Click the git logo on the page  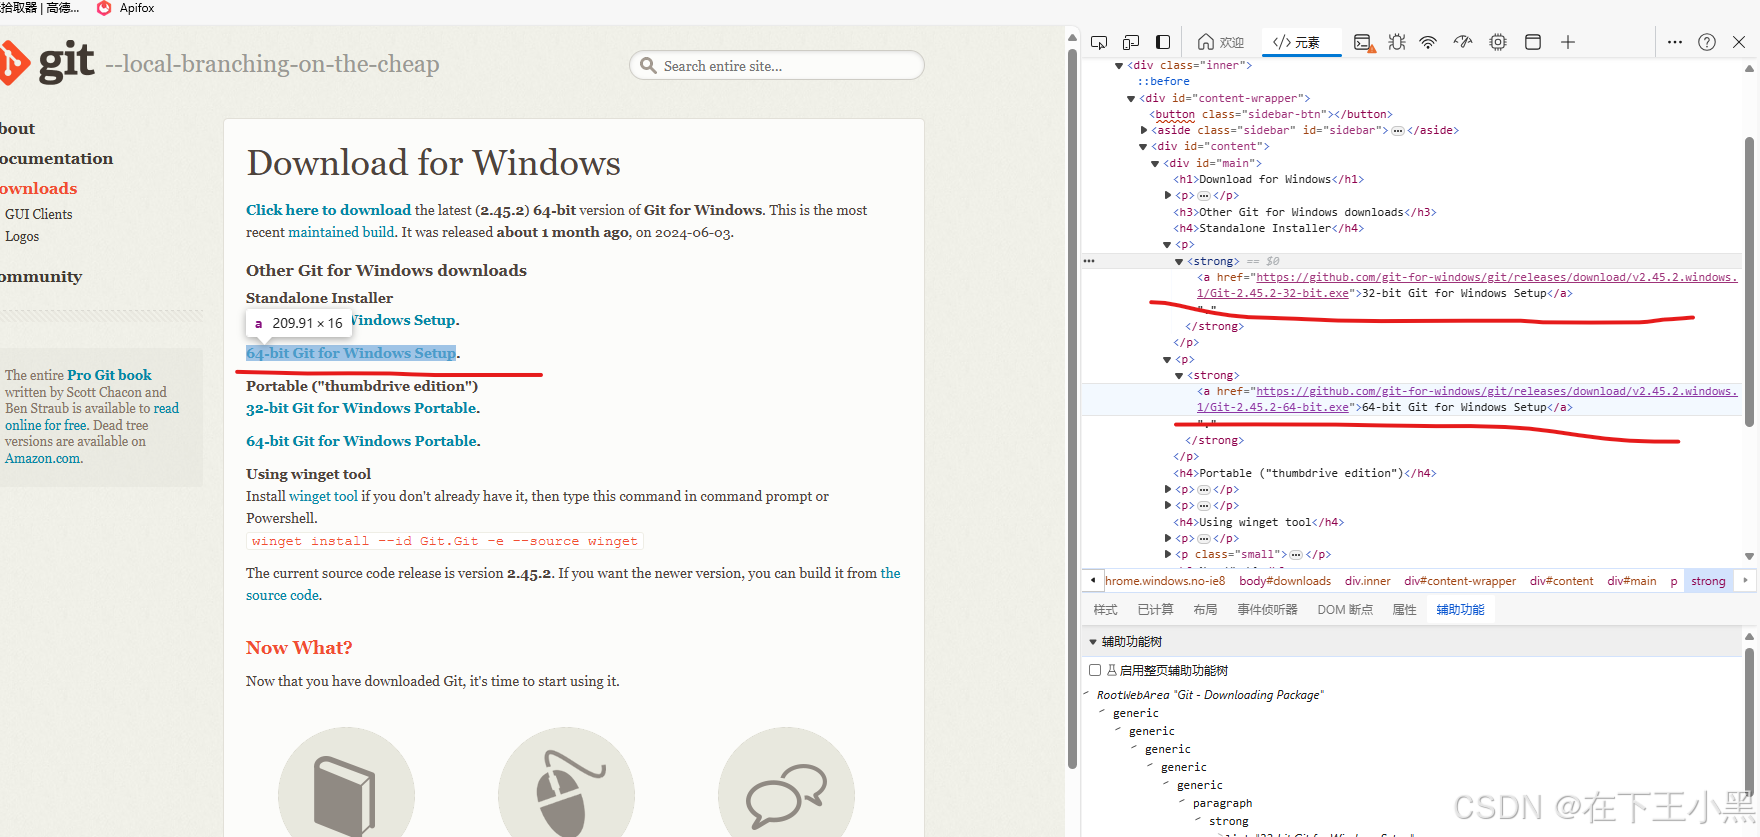tap(48, 63)
